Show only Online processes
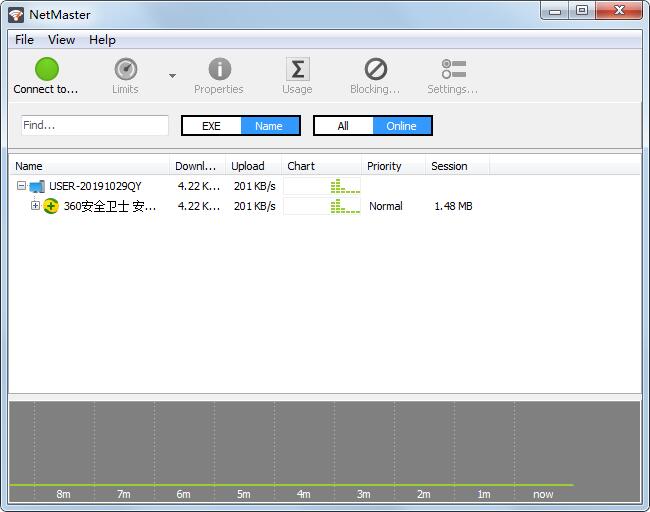This screenshot has width=650, height=512. click(402, 126)
